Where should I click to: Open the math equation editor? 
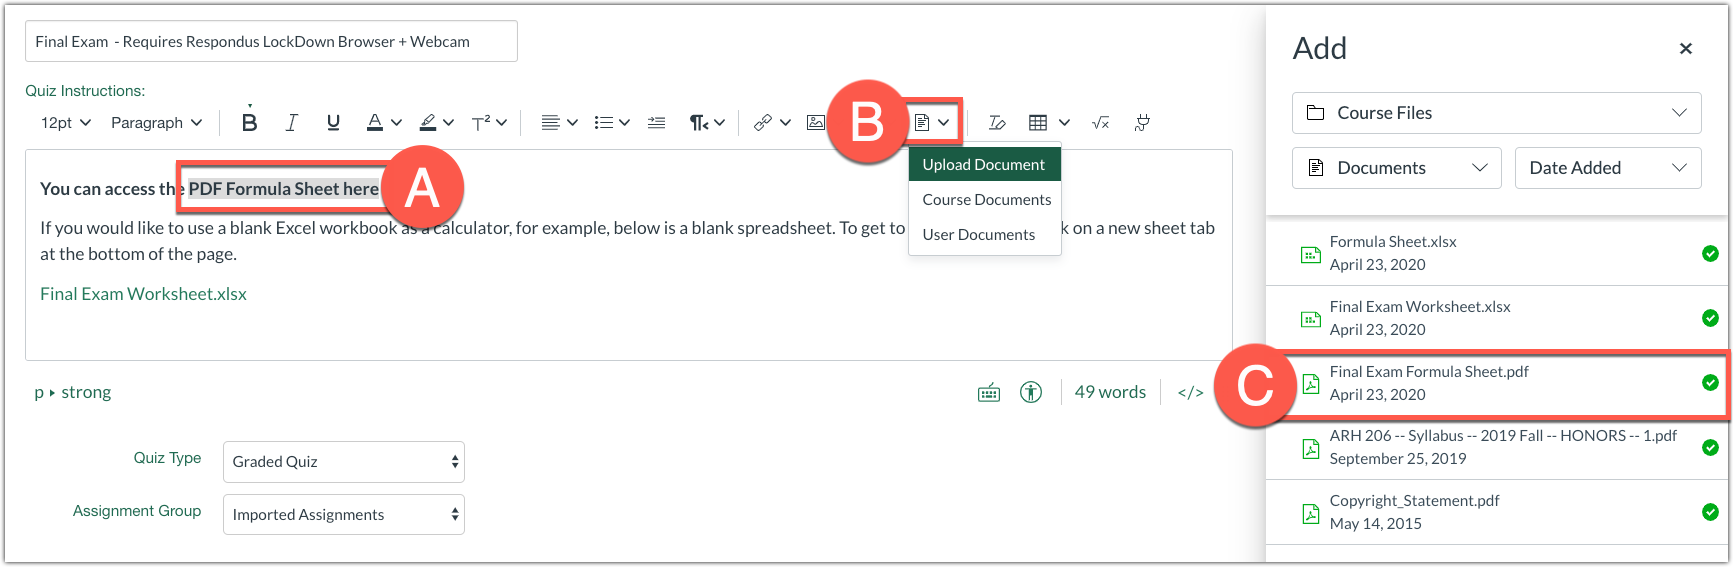[1100, 122]
